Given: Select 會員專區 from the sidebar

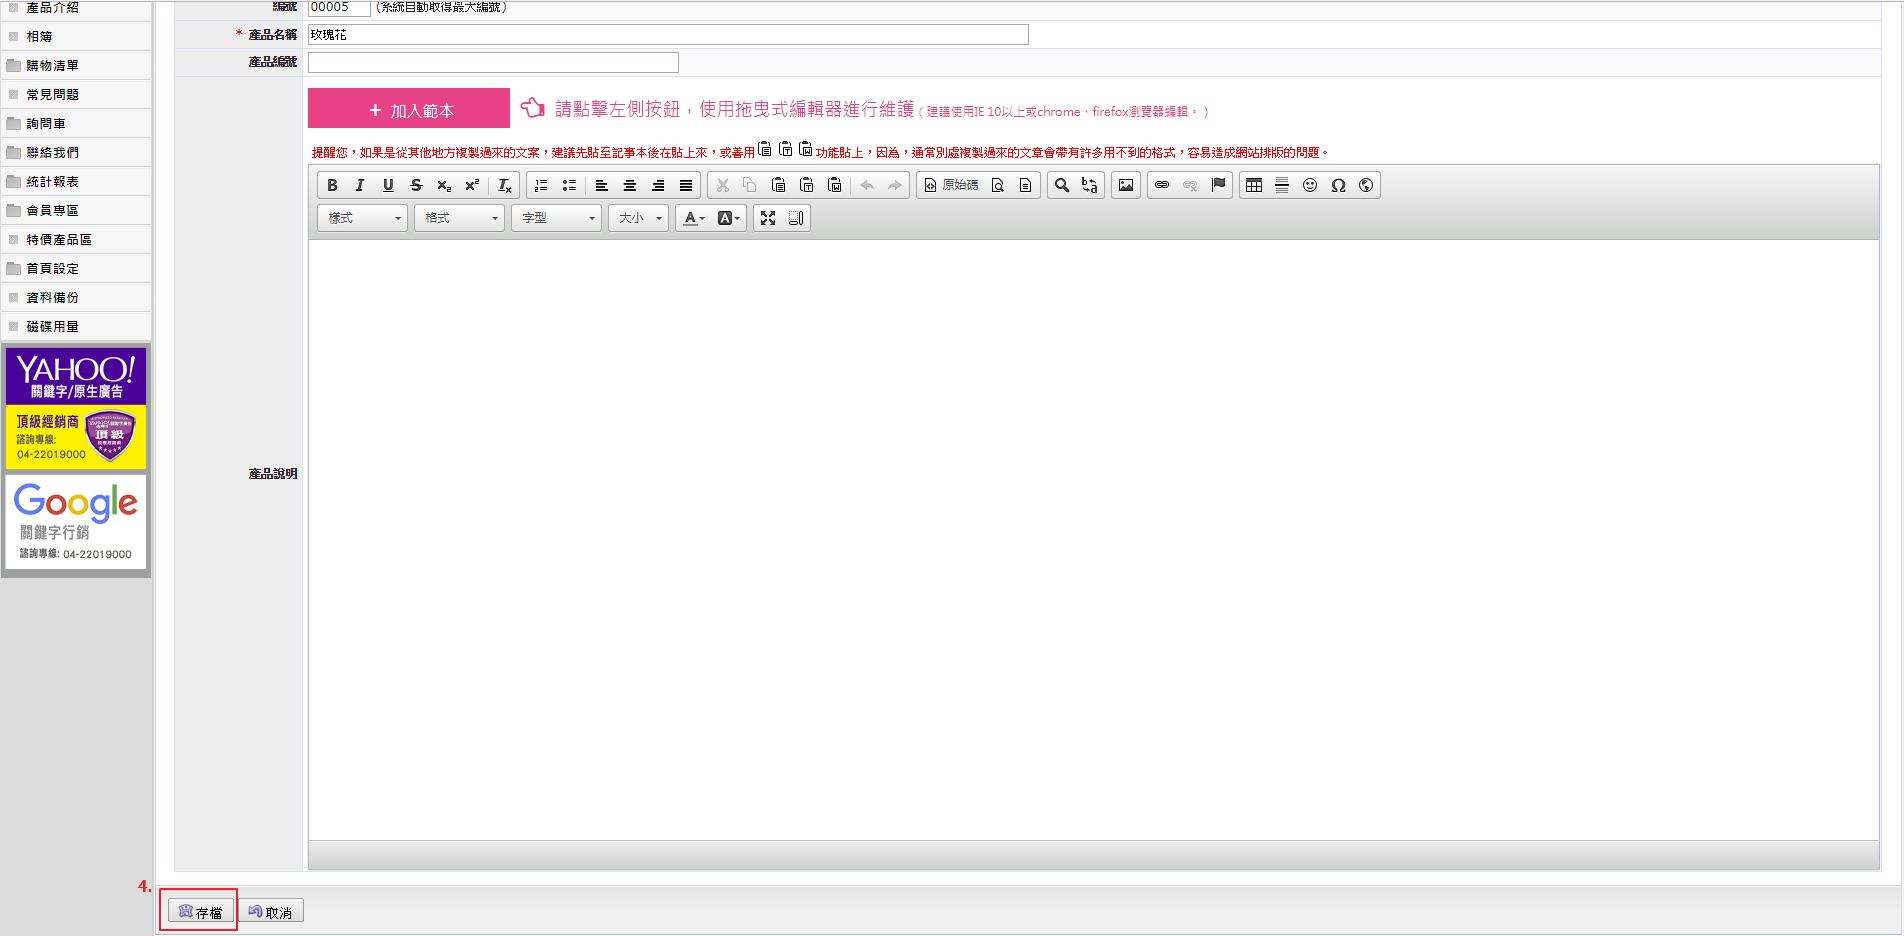Looking at the screenshot, I should [x=52, y=211].
